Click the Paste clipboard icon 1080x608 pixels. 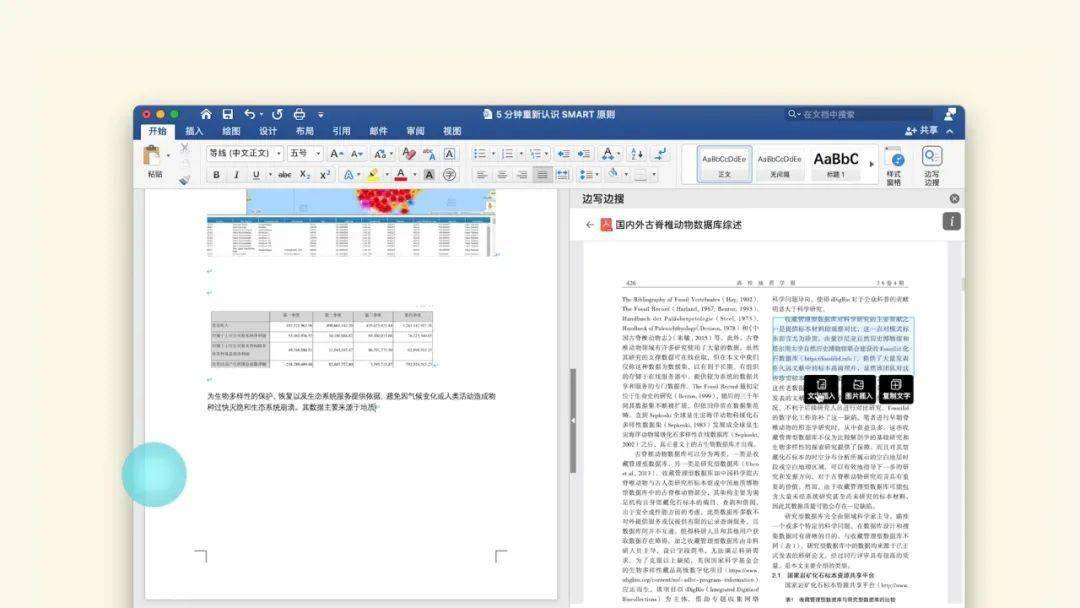[x=152, y=156]
